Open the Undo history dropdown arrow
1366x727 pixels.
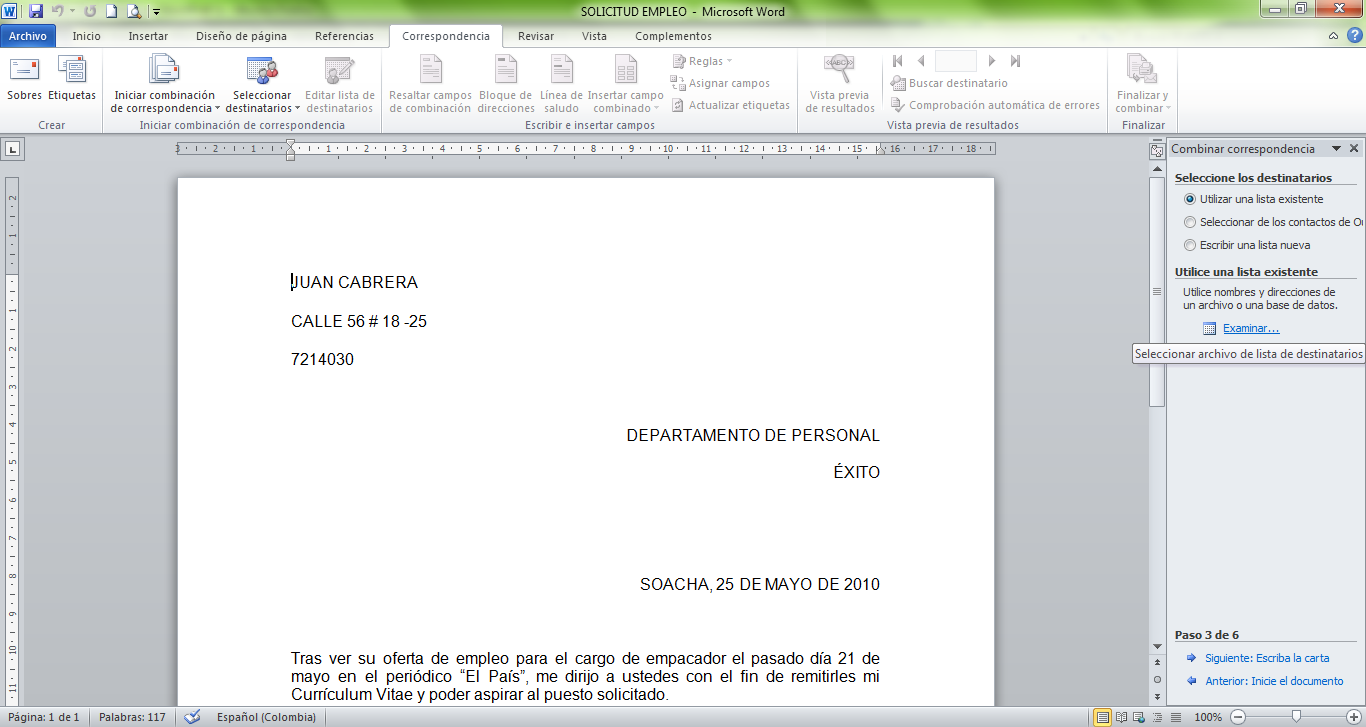pyautogui.click(x=72, y=12)
